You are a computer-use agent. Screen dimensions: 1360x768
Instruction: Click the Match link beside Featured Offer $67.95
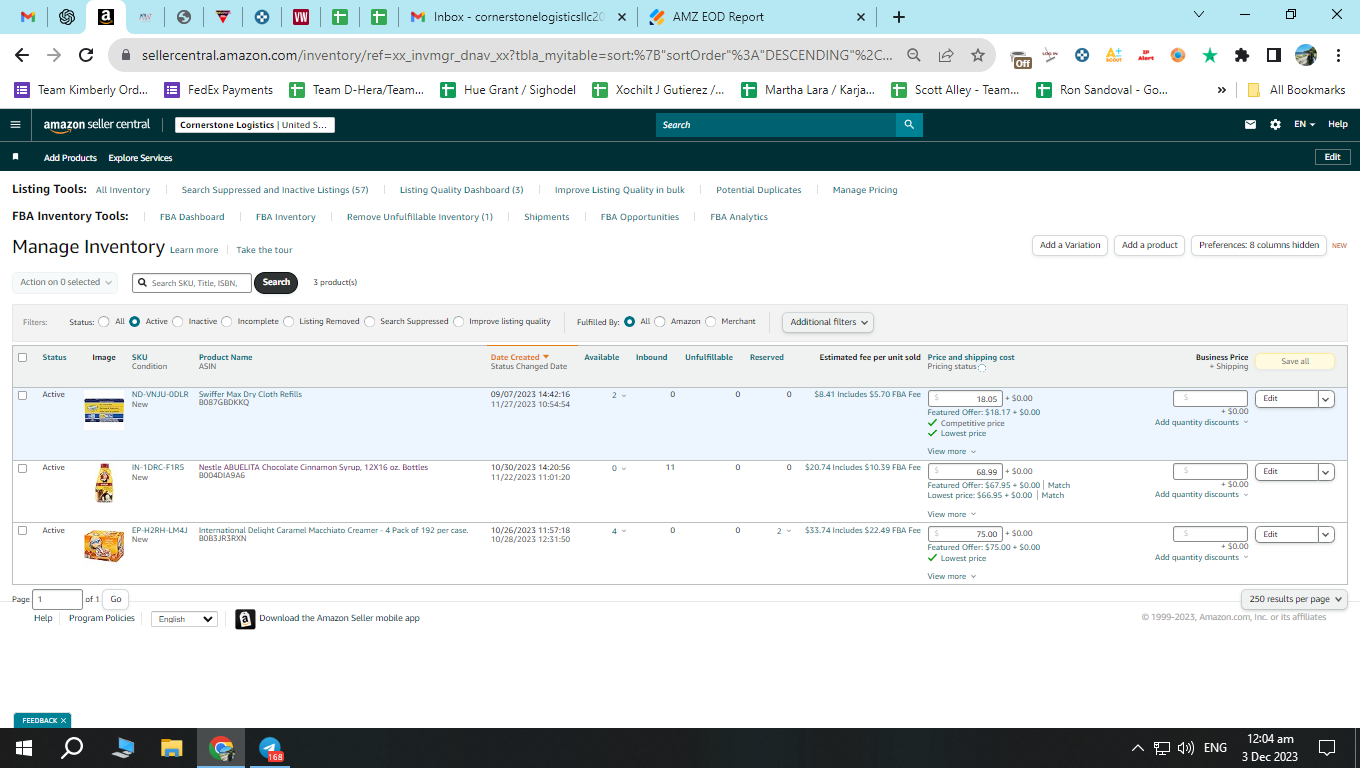tap(1059, 485)
